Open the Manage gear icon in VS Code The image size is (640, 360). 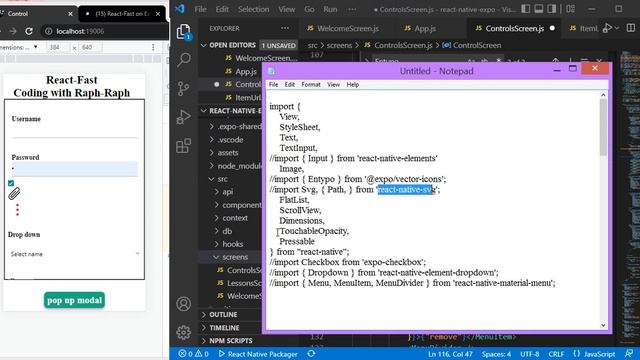point(184,332)
